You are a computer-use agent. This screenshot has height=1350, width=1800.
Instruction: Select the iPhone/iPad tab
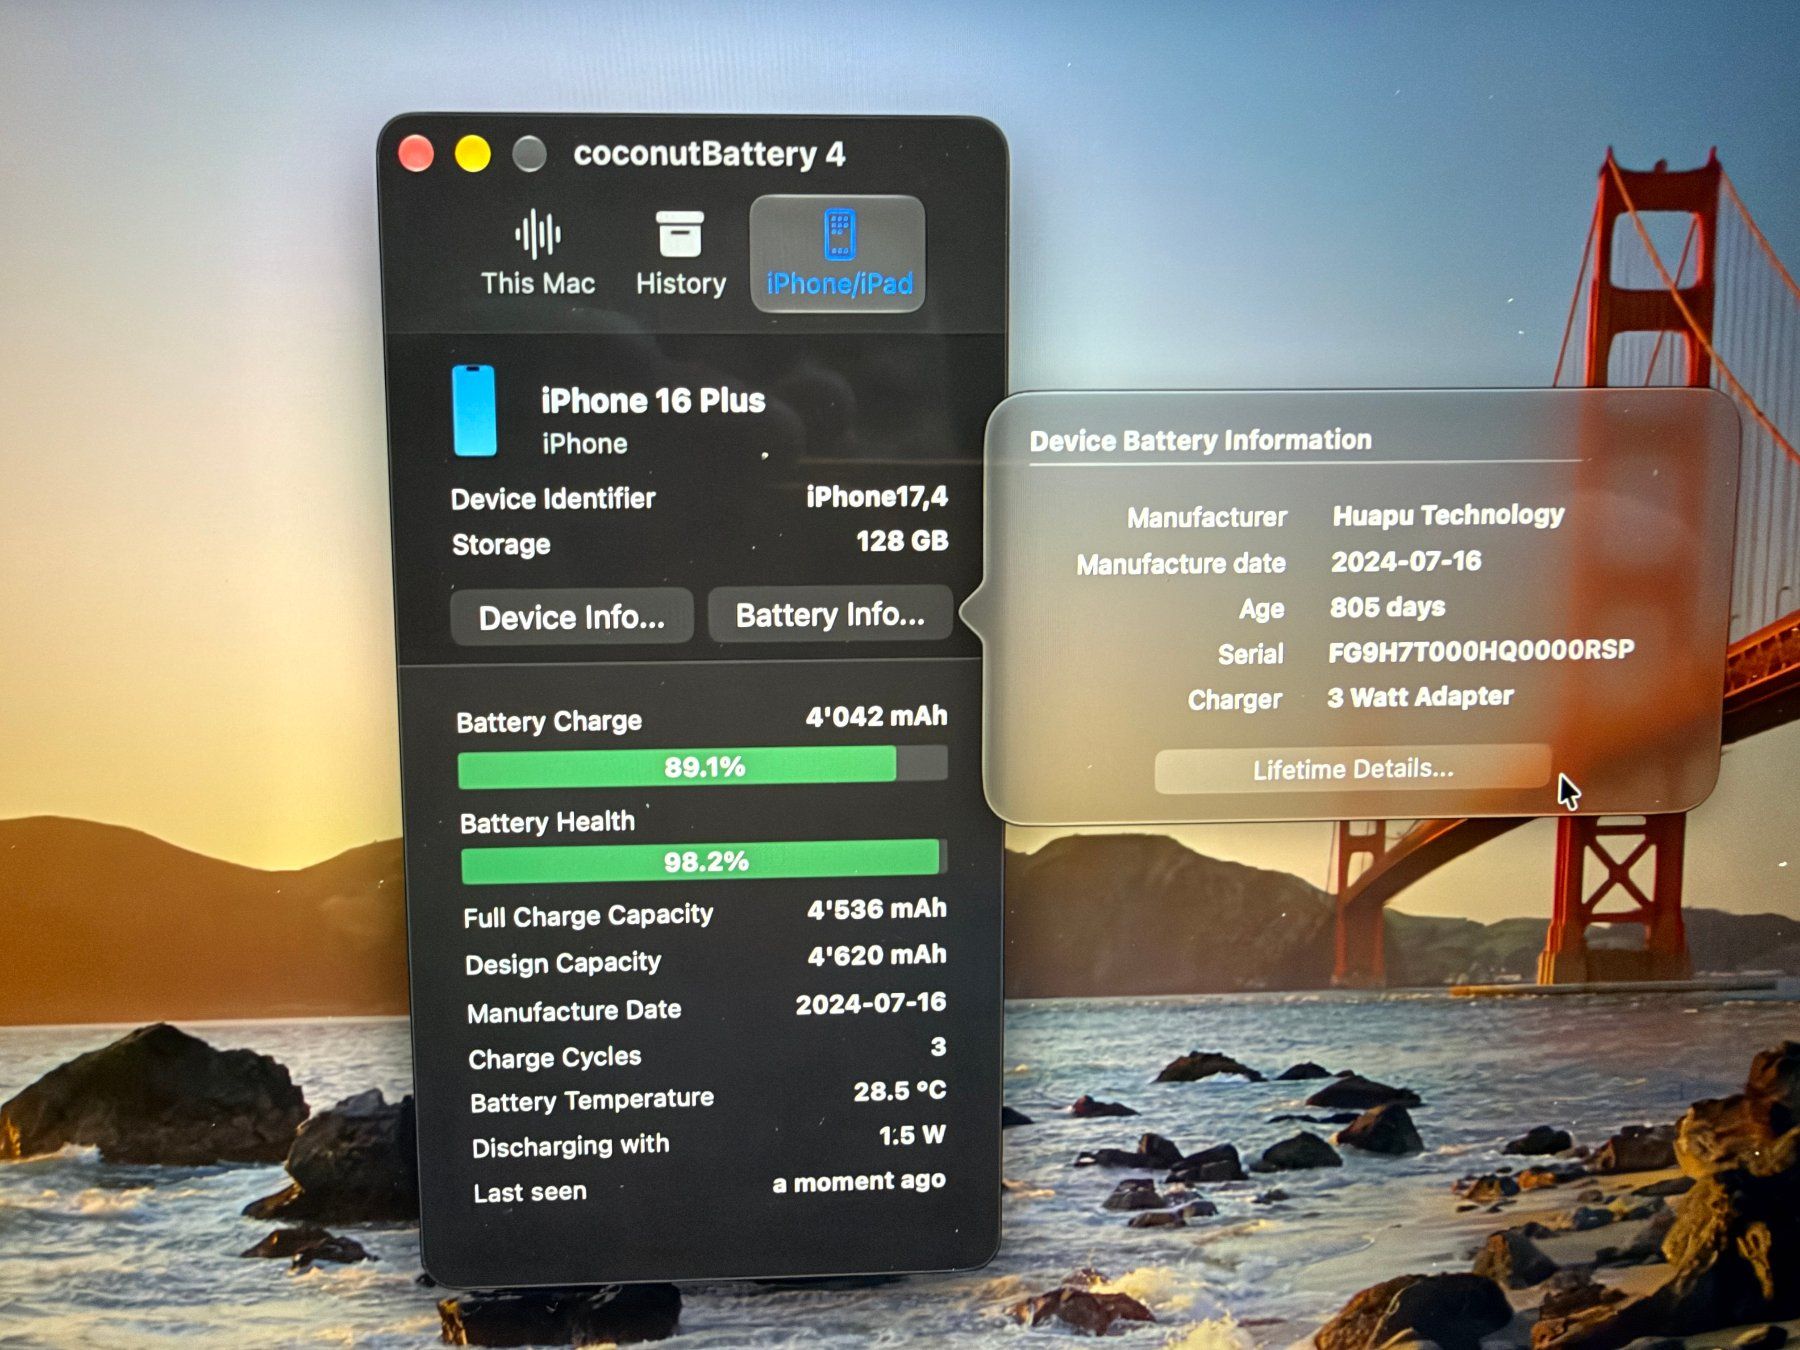point(838,254)
